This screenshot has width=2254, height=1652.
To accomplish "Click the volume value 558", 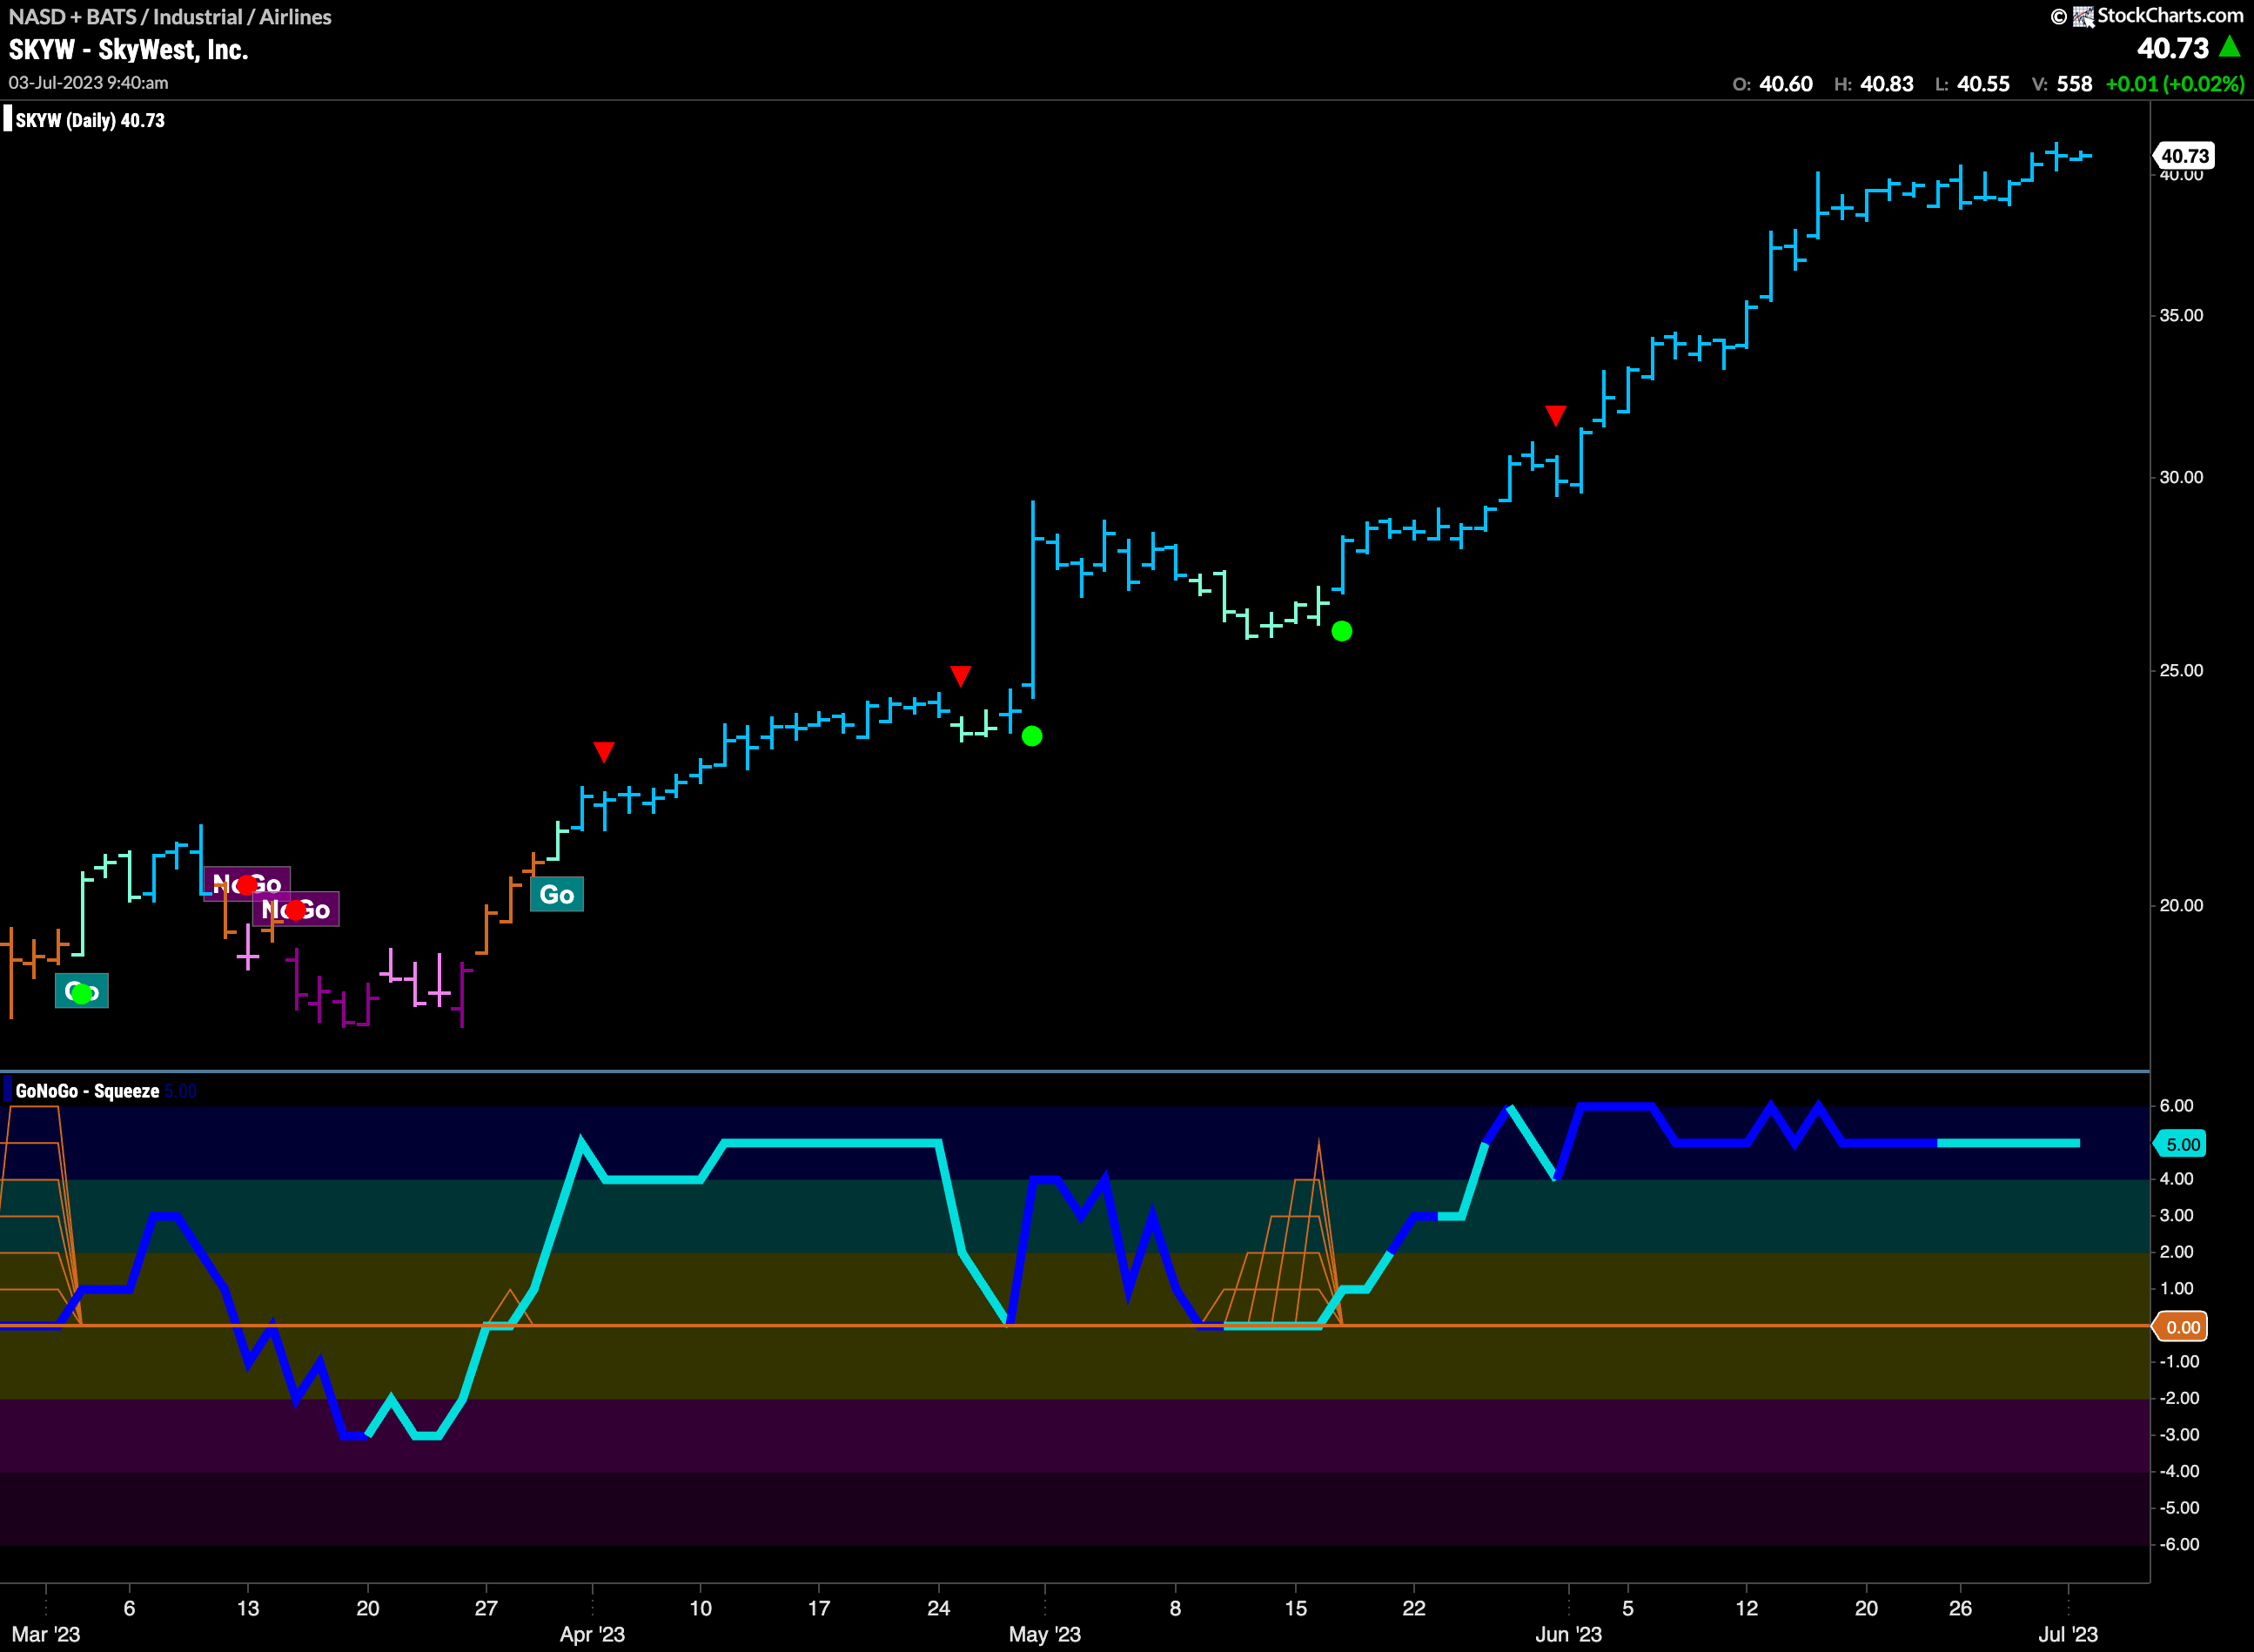I will click(2074, 84).
